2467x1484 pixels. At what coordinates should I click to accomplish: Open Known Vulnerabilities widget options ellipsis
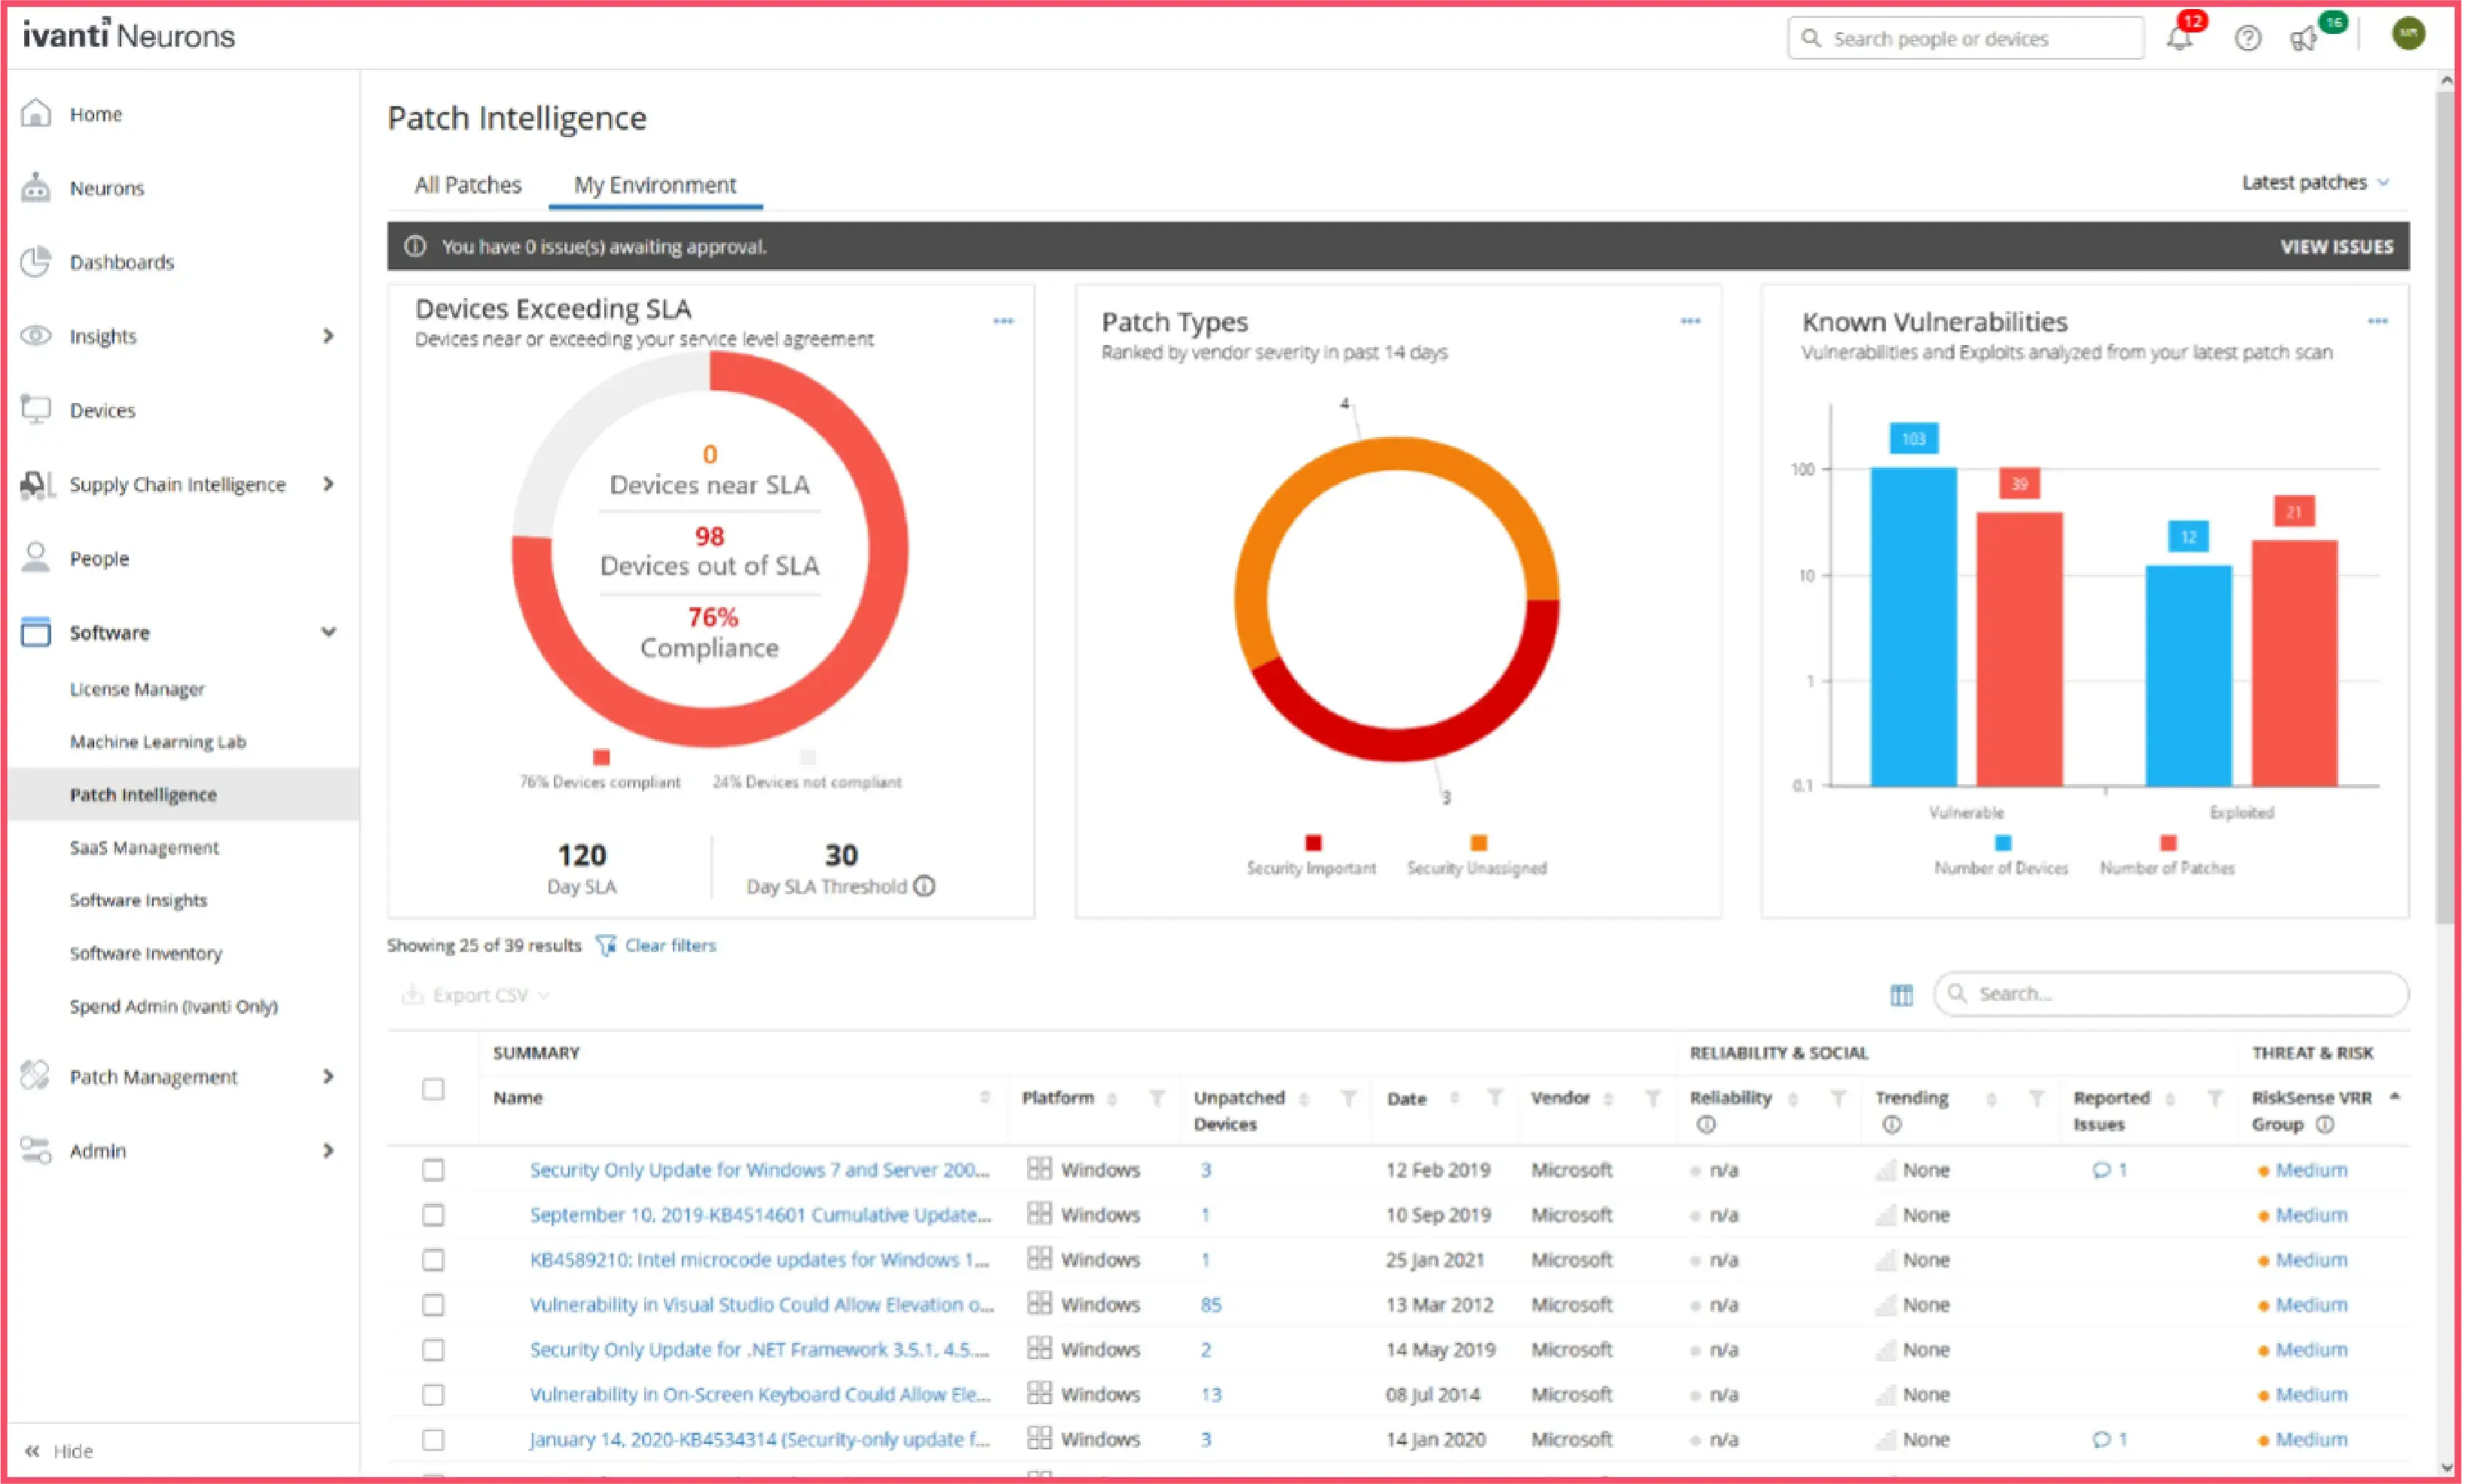point(2377,321)
